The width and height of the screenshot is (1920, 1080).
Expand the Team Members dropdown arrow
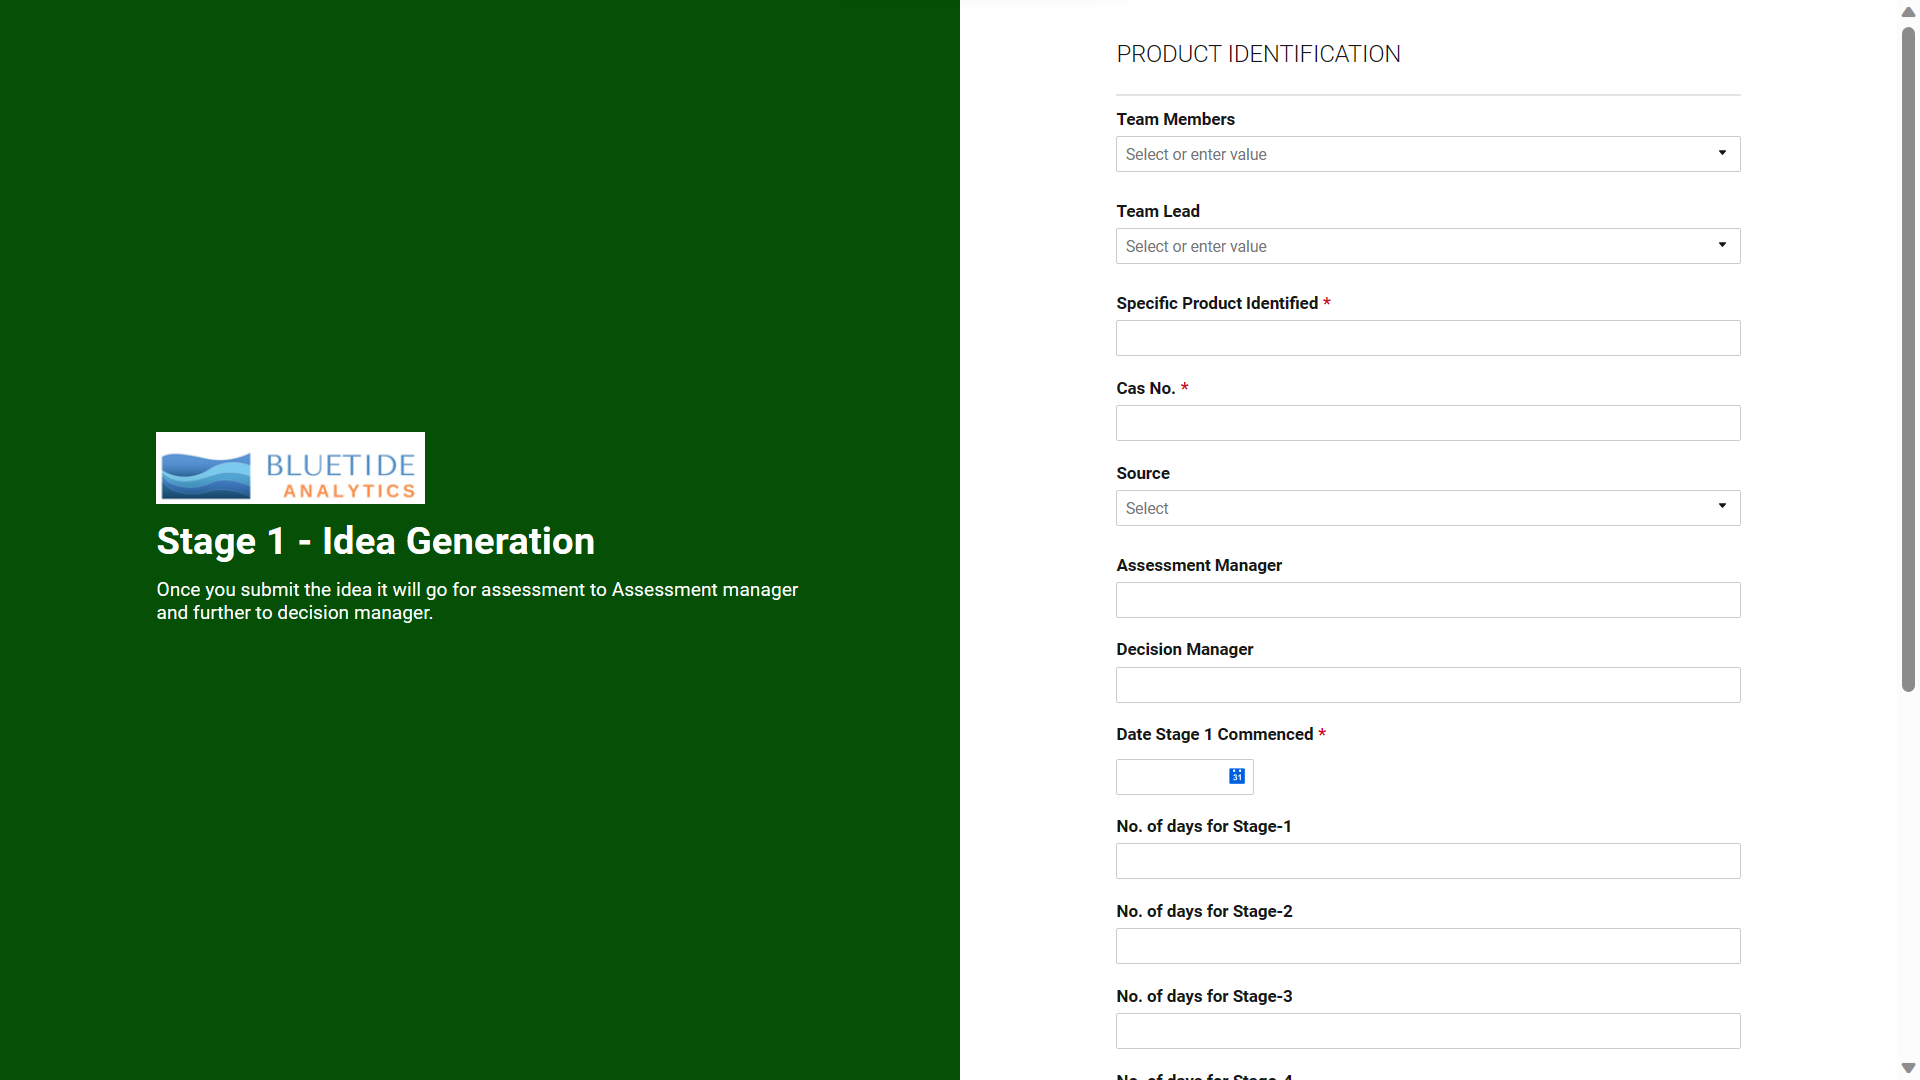1721,153
